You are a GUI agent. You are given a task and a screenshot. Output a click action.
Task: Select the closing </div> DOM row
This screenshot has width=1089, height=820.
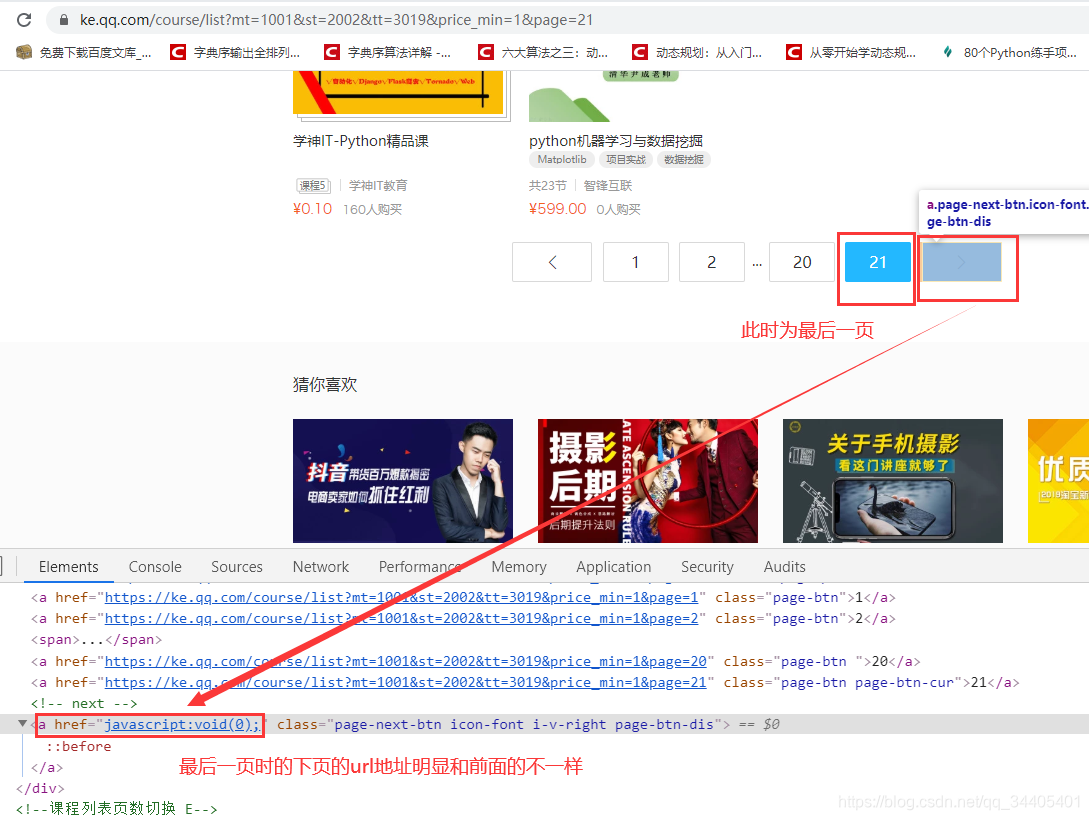pos(40,788)
